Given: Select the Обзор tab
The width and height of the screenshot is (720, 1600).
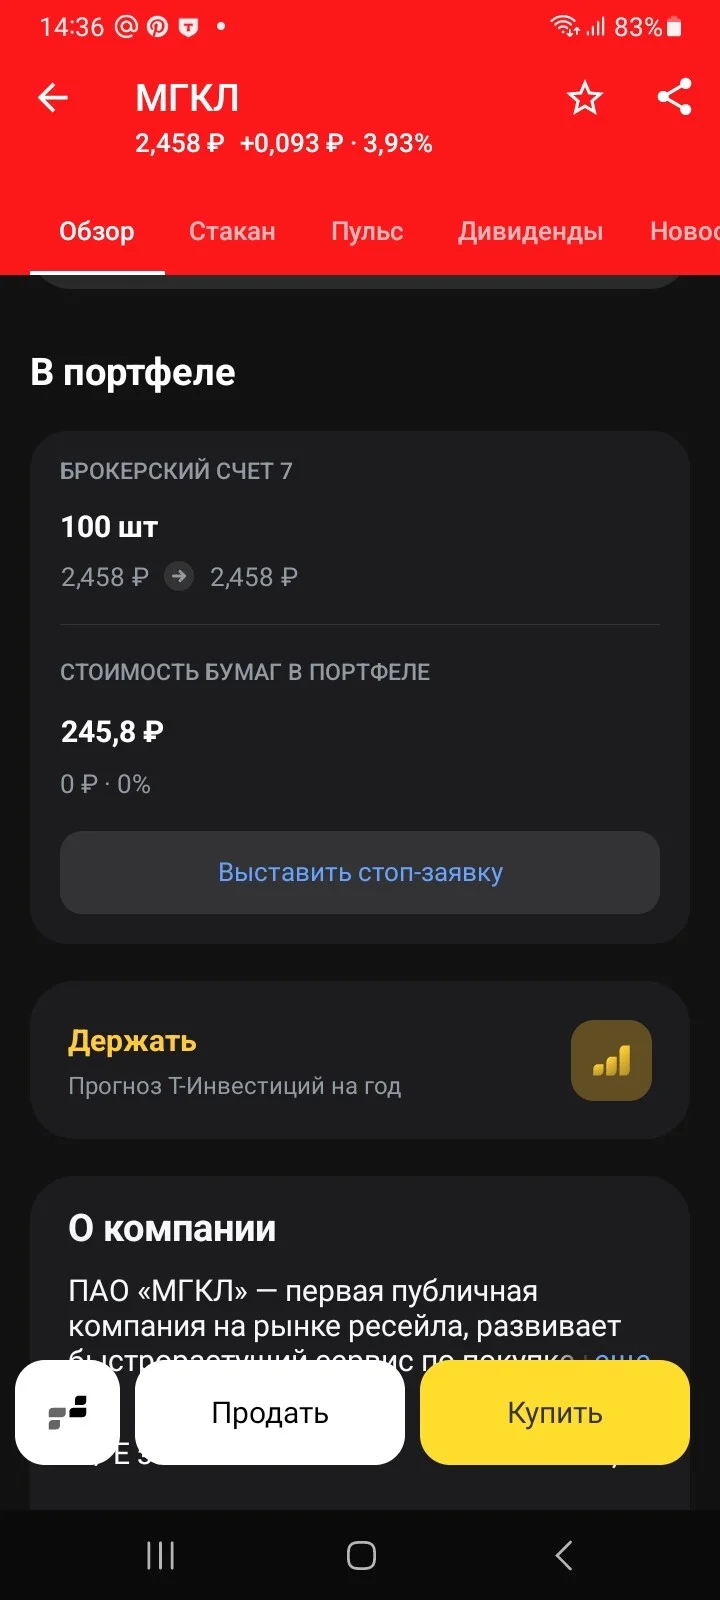Looking at the screenshot, I should pos(97,231).
